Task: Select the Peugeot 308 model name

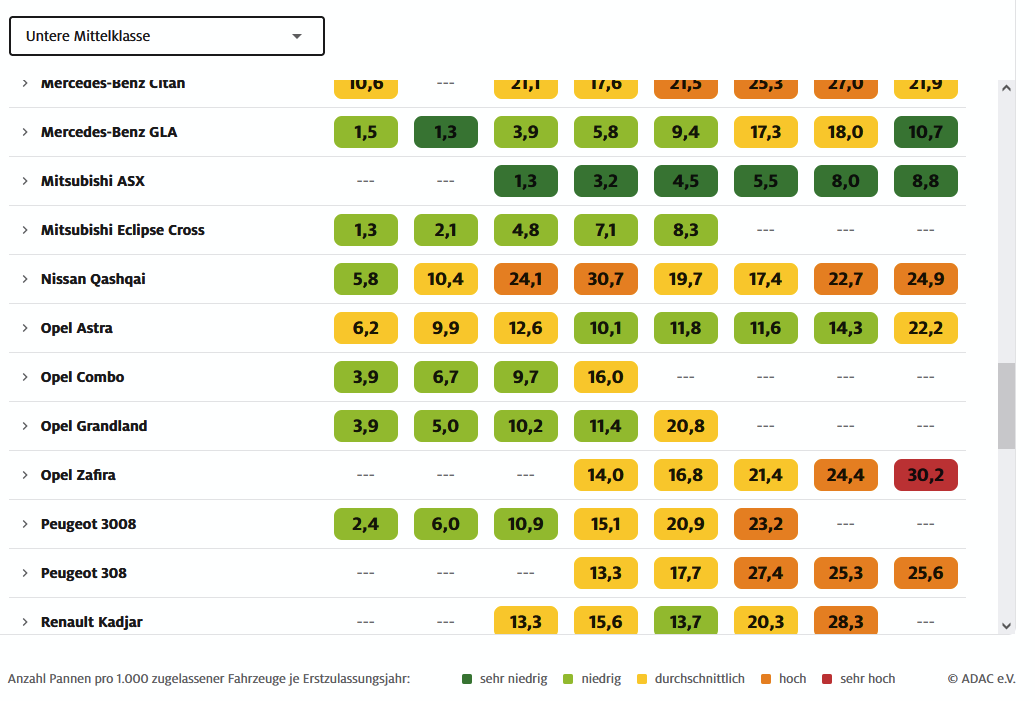Action: pyautogui.click(x=84, y=573)
